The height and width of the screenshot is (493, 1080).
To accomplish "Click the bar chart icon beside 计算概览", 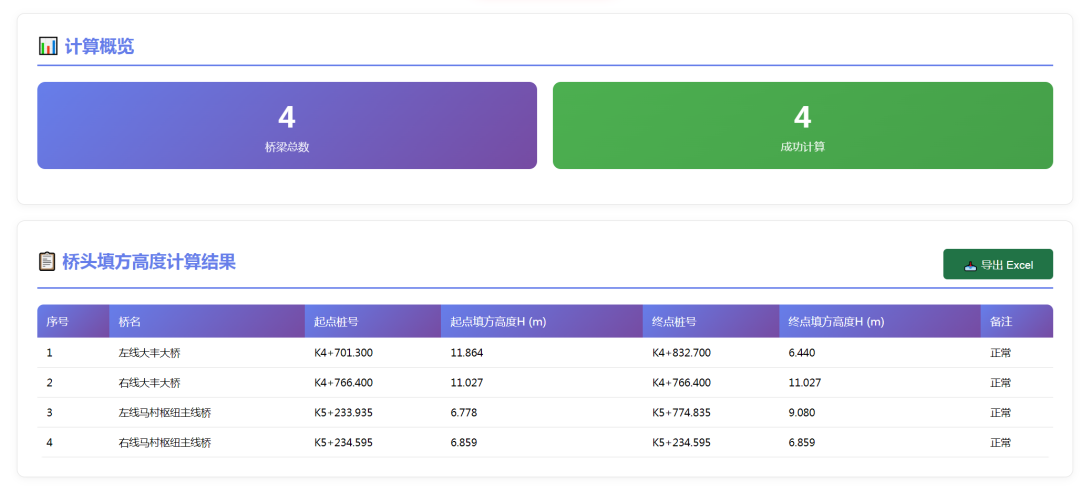I will point(48,47).
